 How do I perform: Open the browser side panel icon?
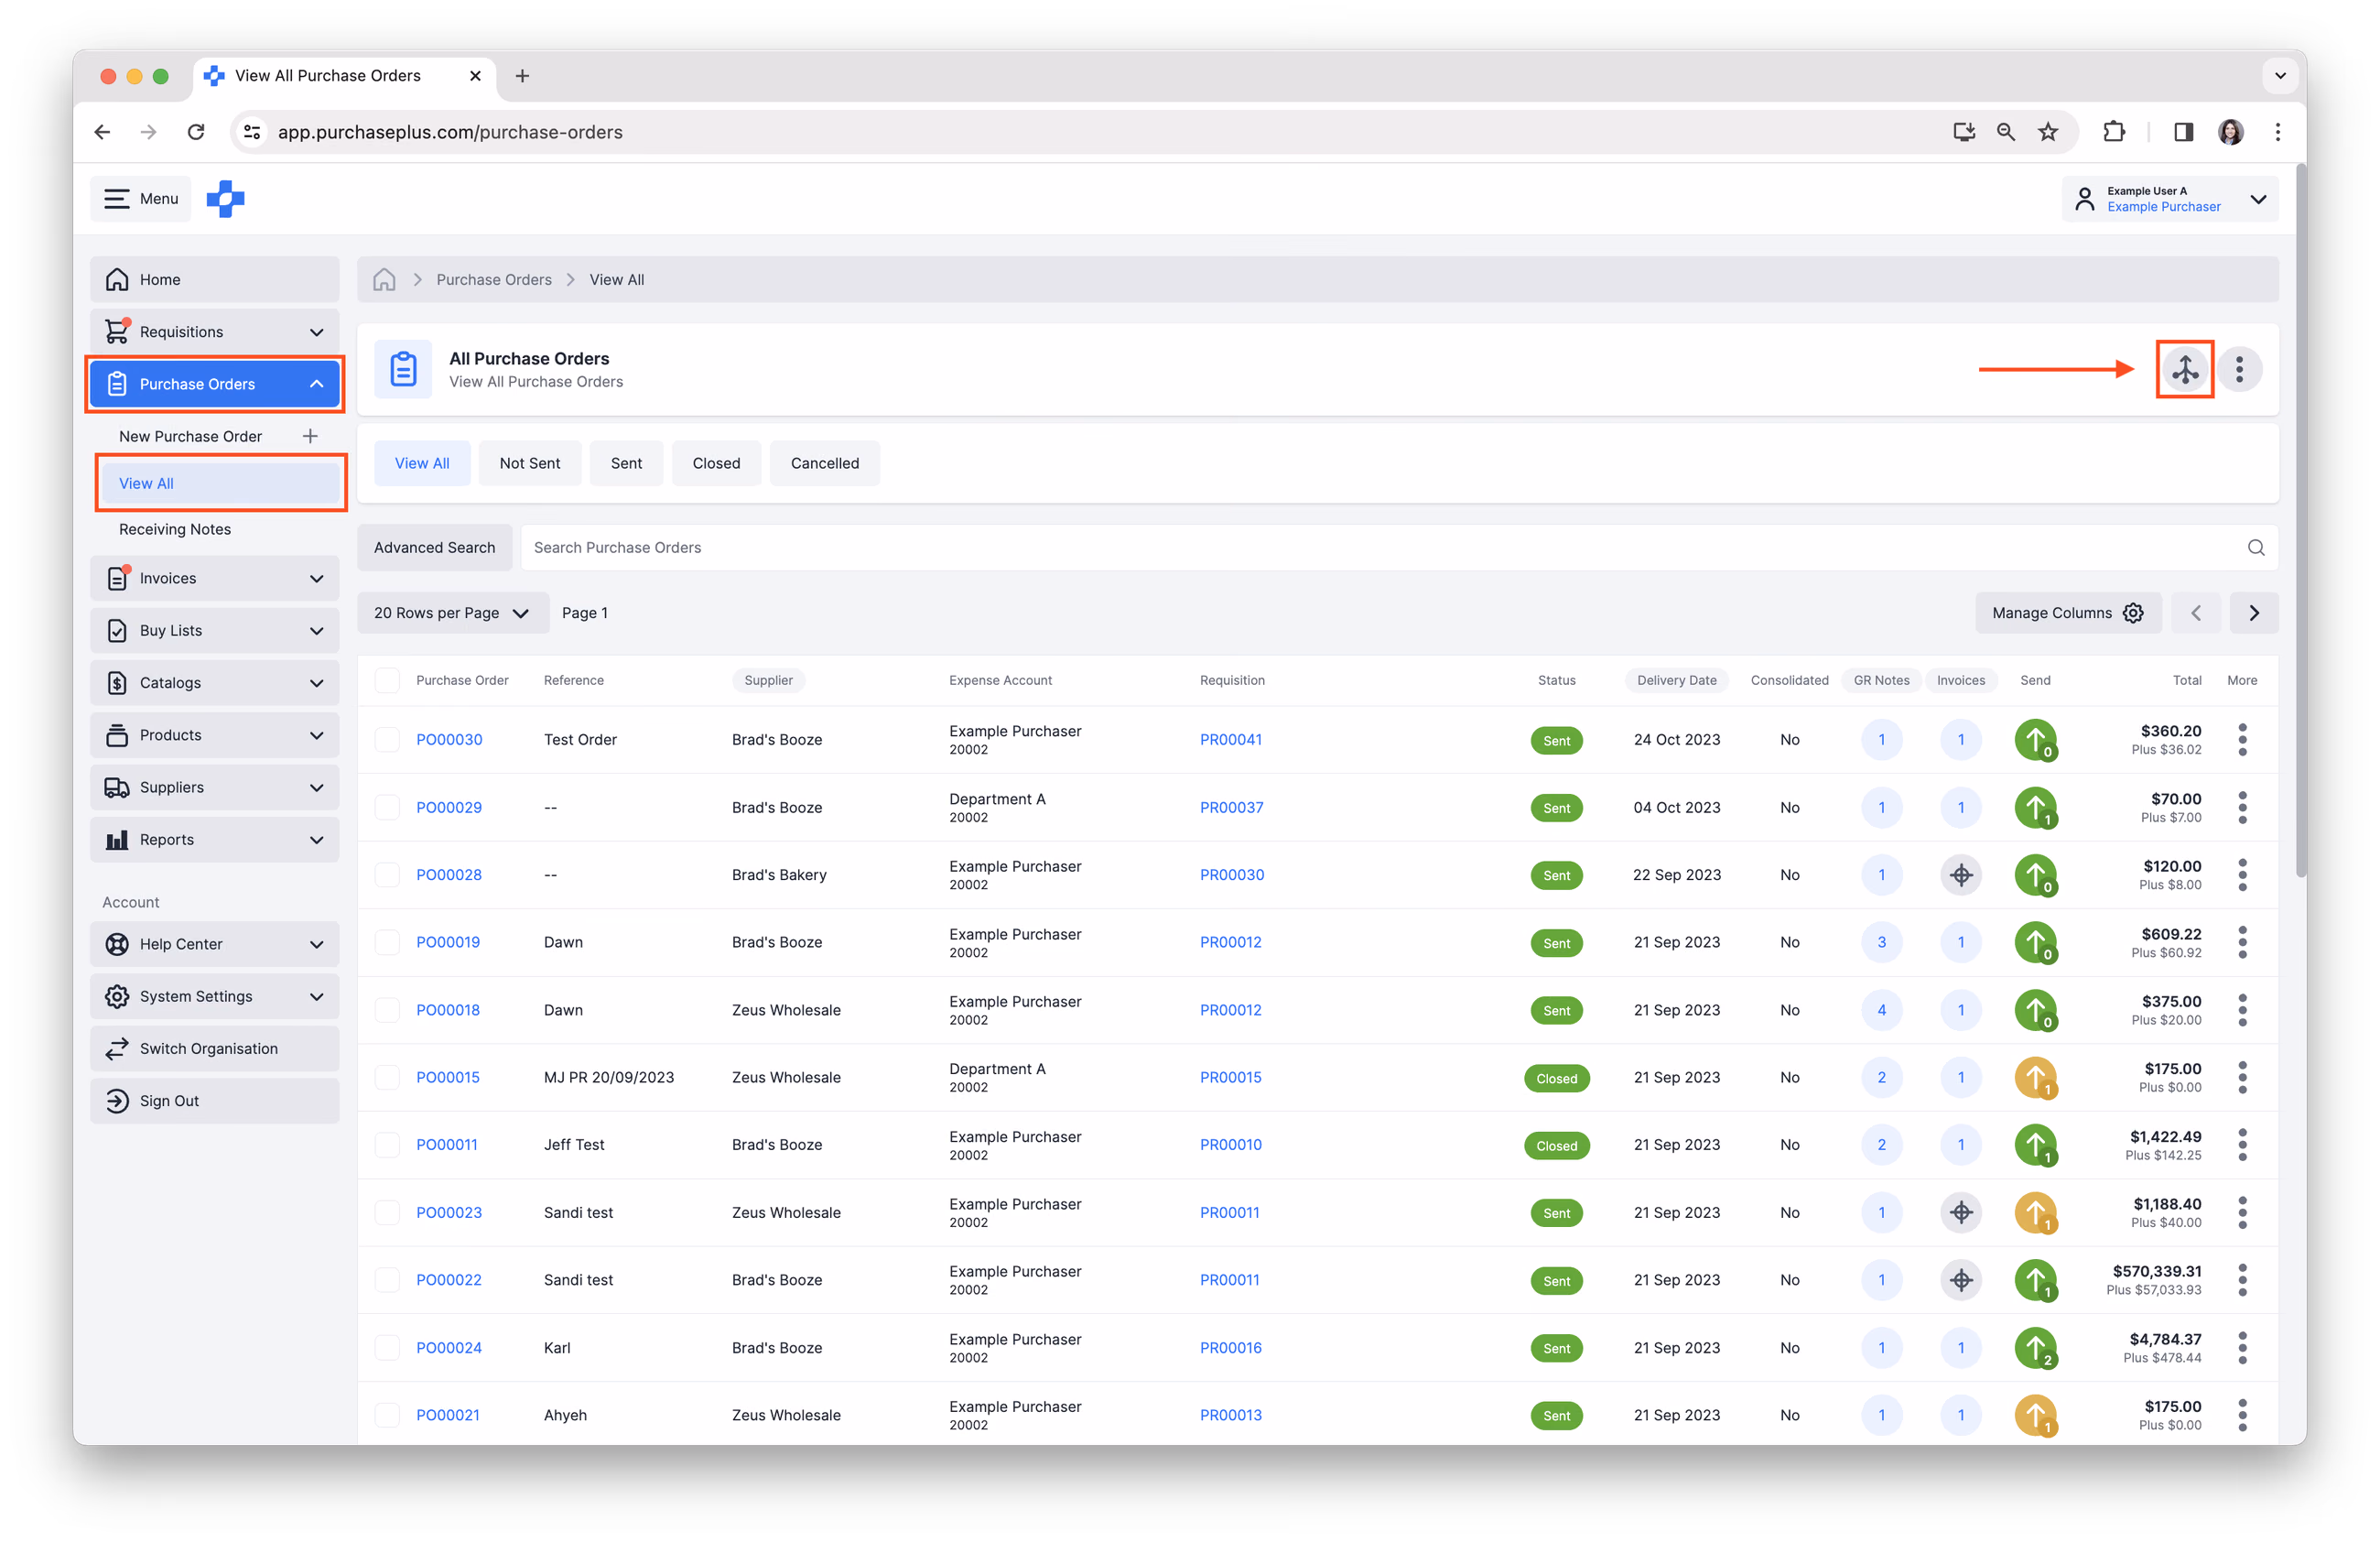pos(2183,132)
